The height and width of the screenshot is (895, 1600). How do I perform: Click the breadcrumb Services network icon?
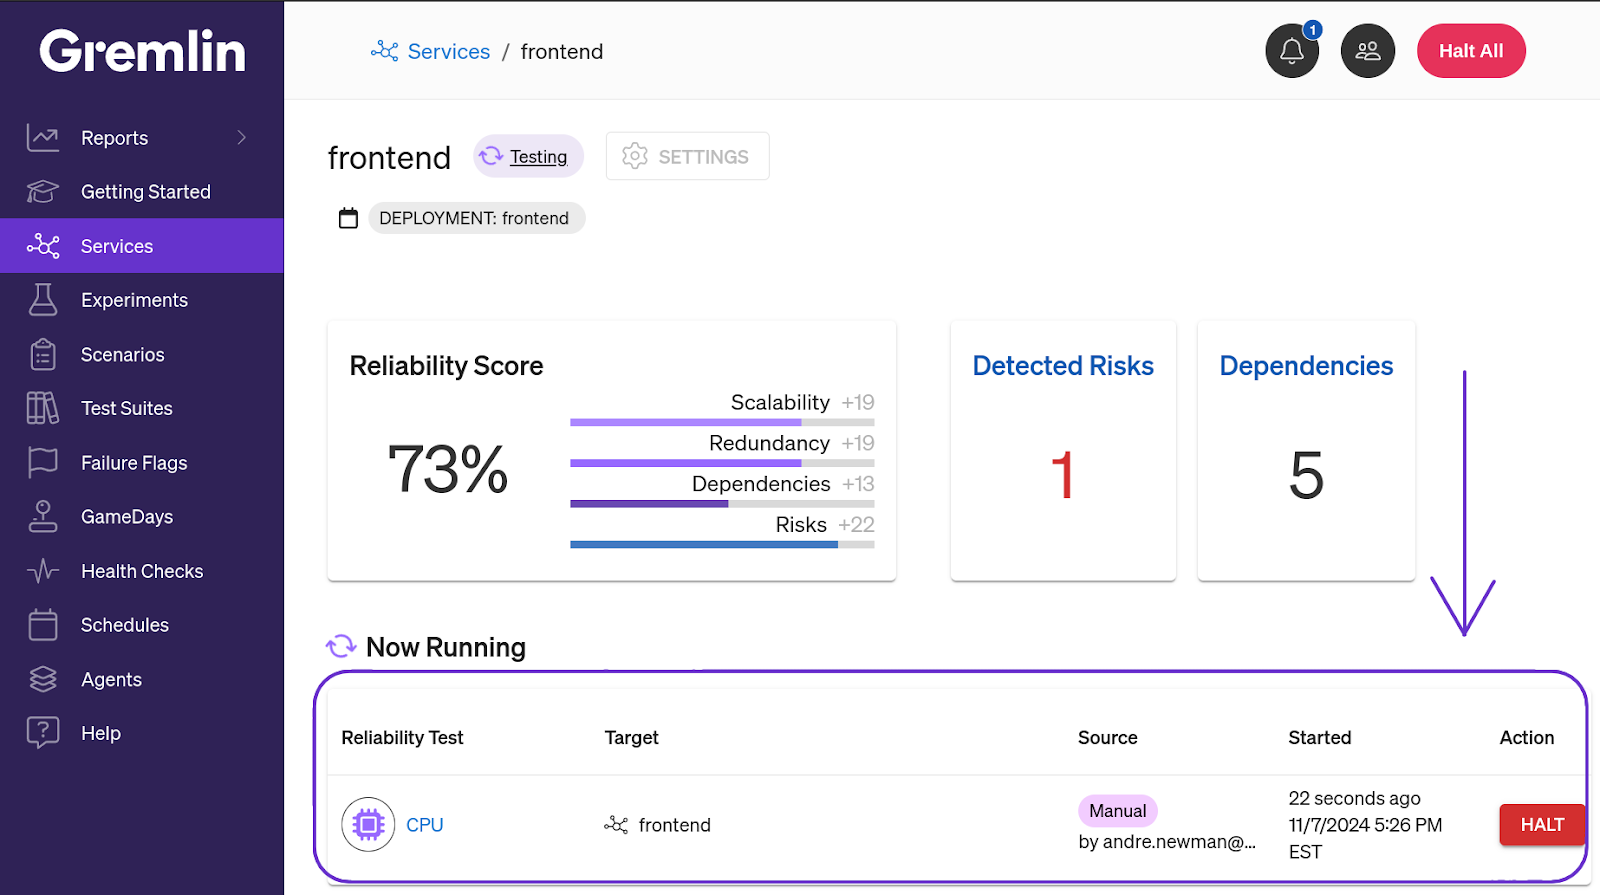384,51
